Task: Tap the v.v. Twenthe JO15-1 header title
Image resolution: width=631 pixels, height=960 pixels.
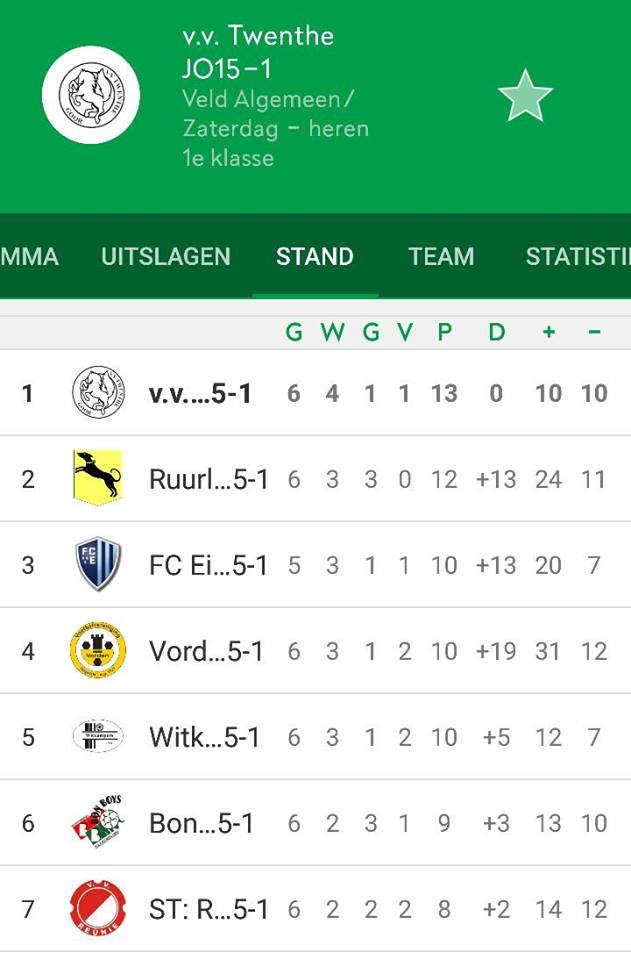Action: [258, 53]
